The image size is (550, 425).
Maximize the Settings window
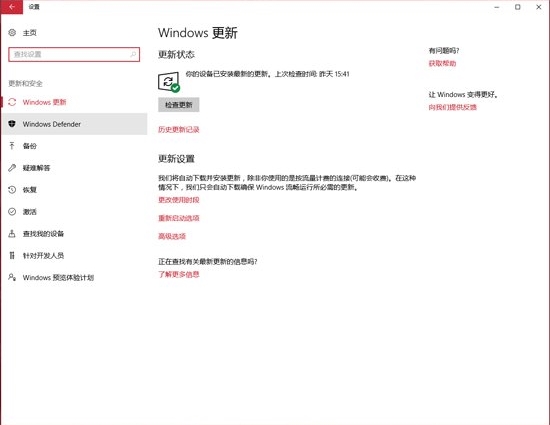[x=518, y=7]
